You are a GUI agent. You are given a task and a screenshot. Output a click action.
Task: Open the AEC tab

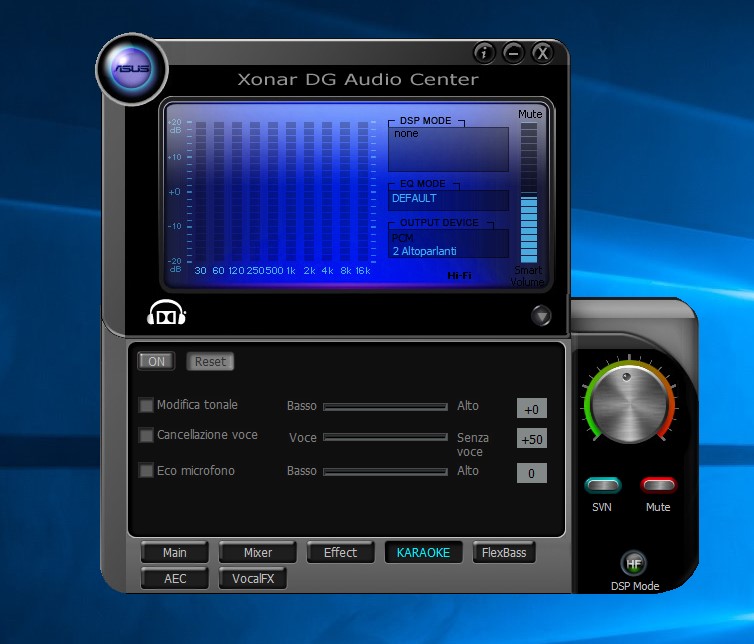pos(175,578)
